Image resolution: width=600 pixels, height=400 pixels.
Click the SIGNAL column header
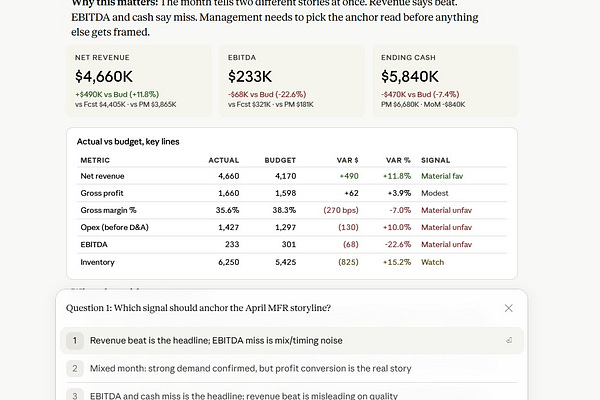(435, 160)
